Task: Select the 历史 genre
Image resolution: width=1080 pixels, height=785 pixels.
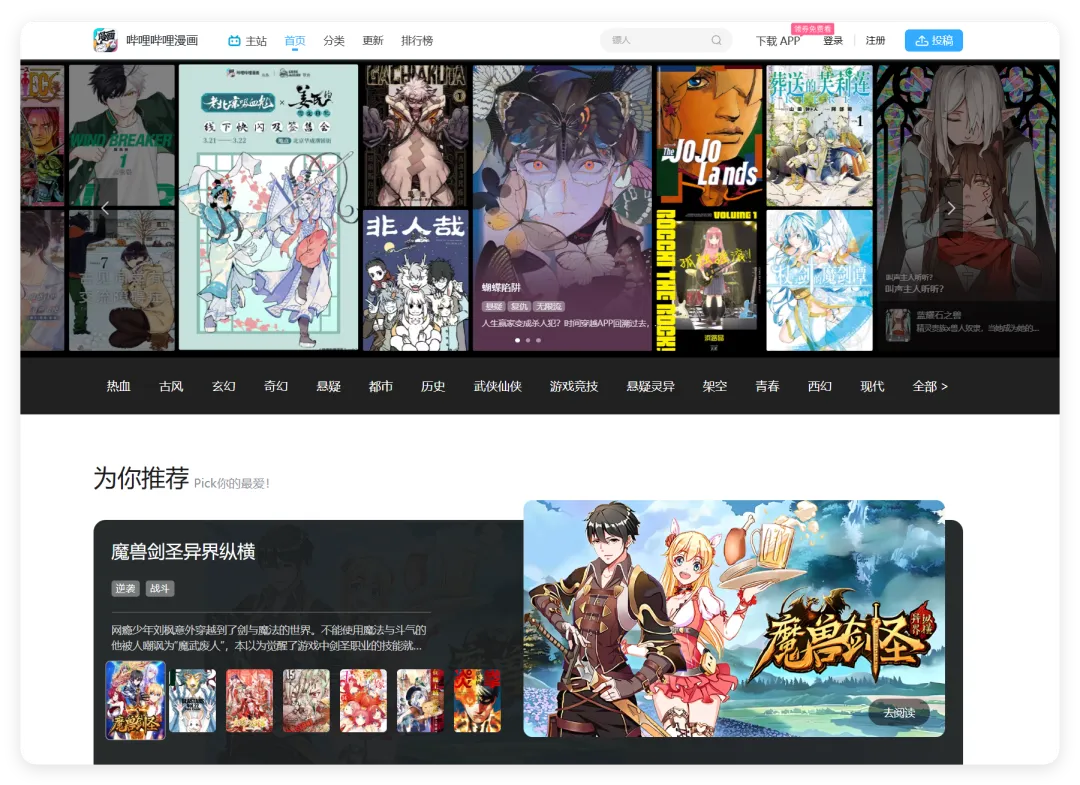Action: click(433, 386)
